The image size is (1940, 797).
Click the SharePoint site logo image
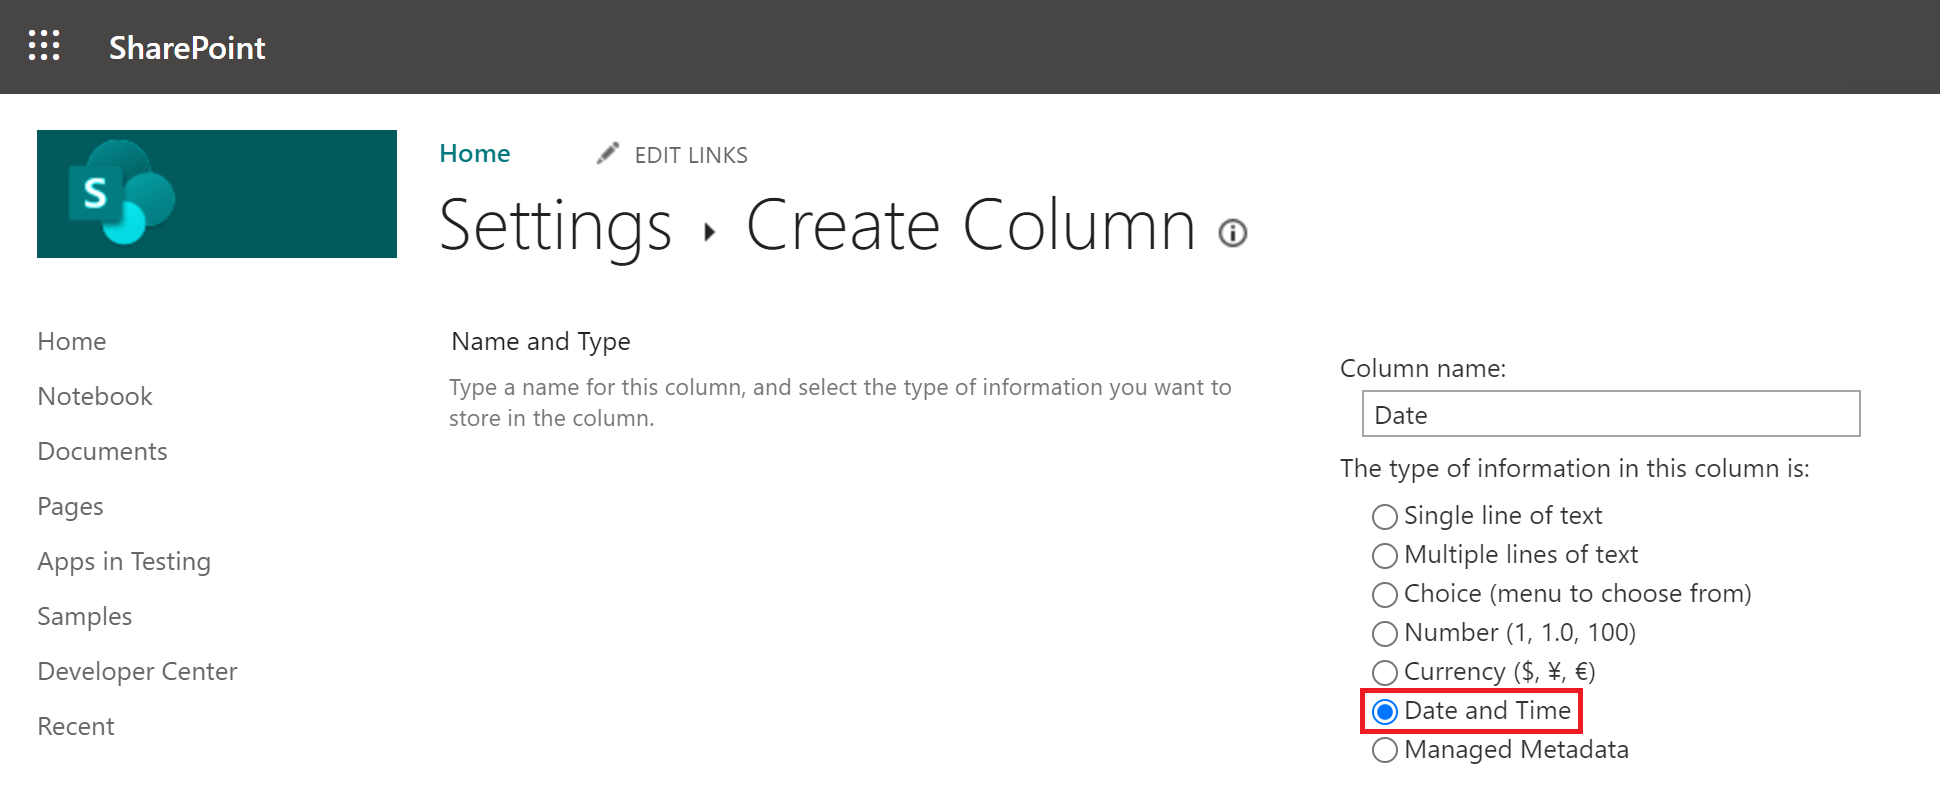click(217, 194)
